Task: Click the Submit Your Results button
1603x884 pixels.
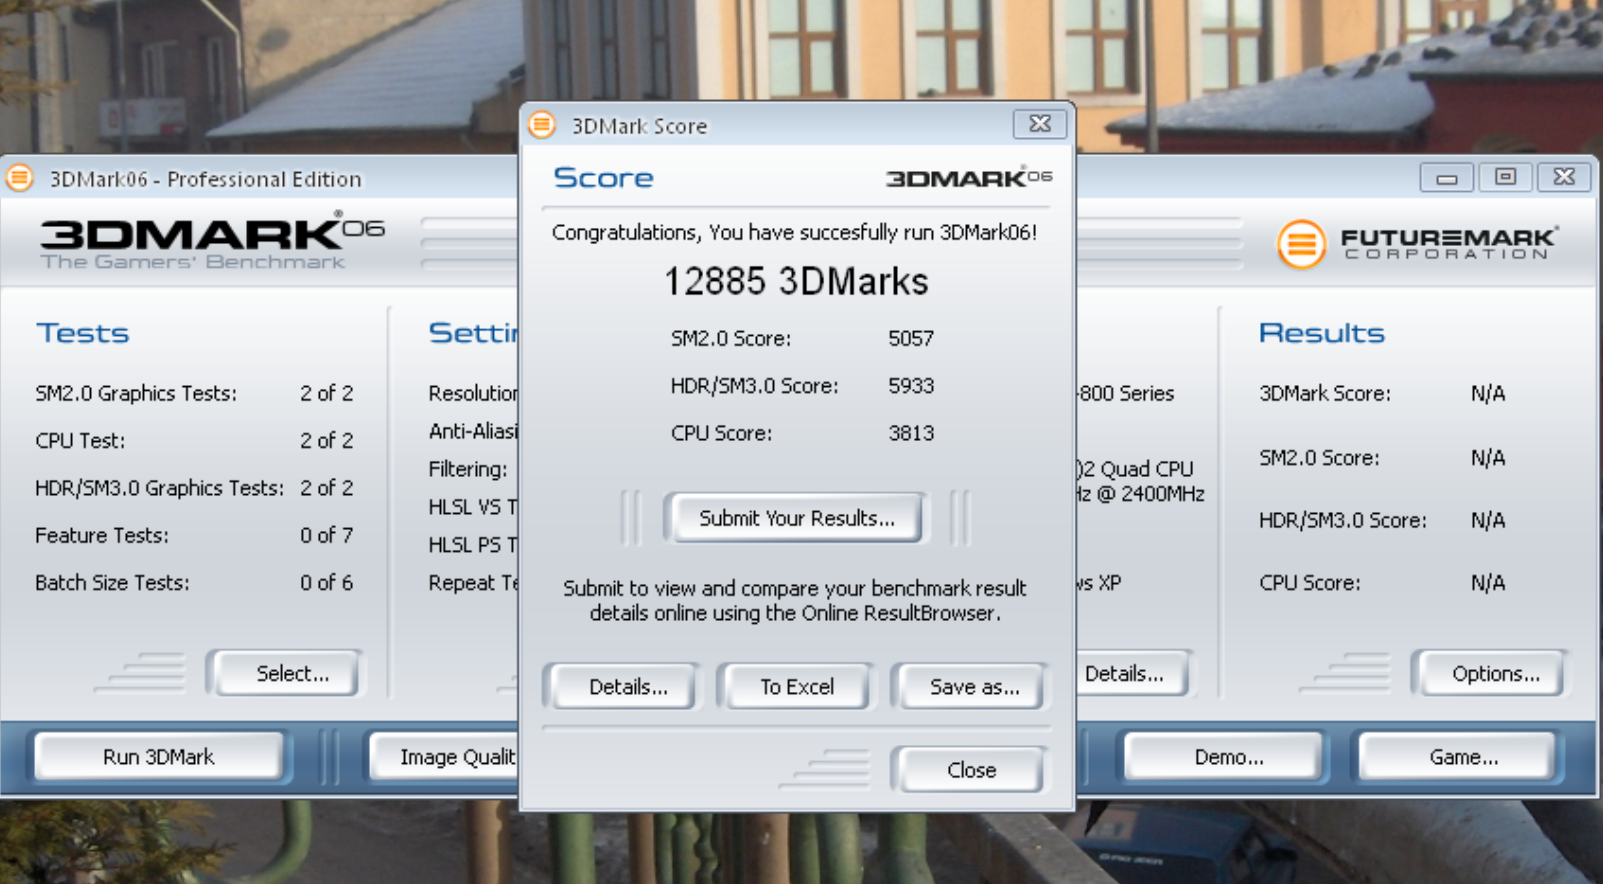Action: pyautogui.click(x=796, y=518)
